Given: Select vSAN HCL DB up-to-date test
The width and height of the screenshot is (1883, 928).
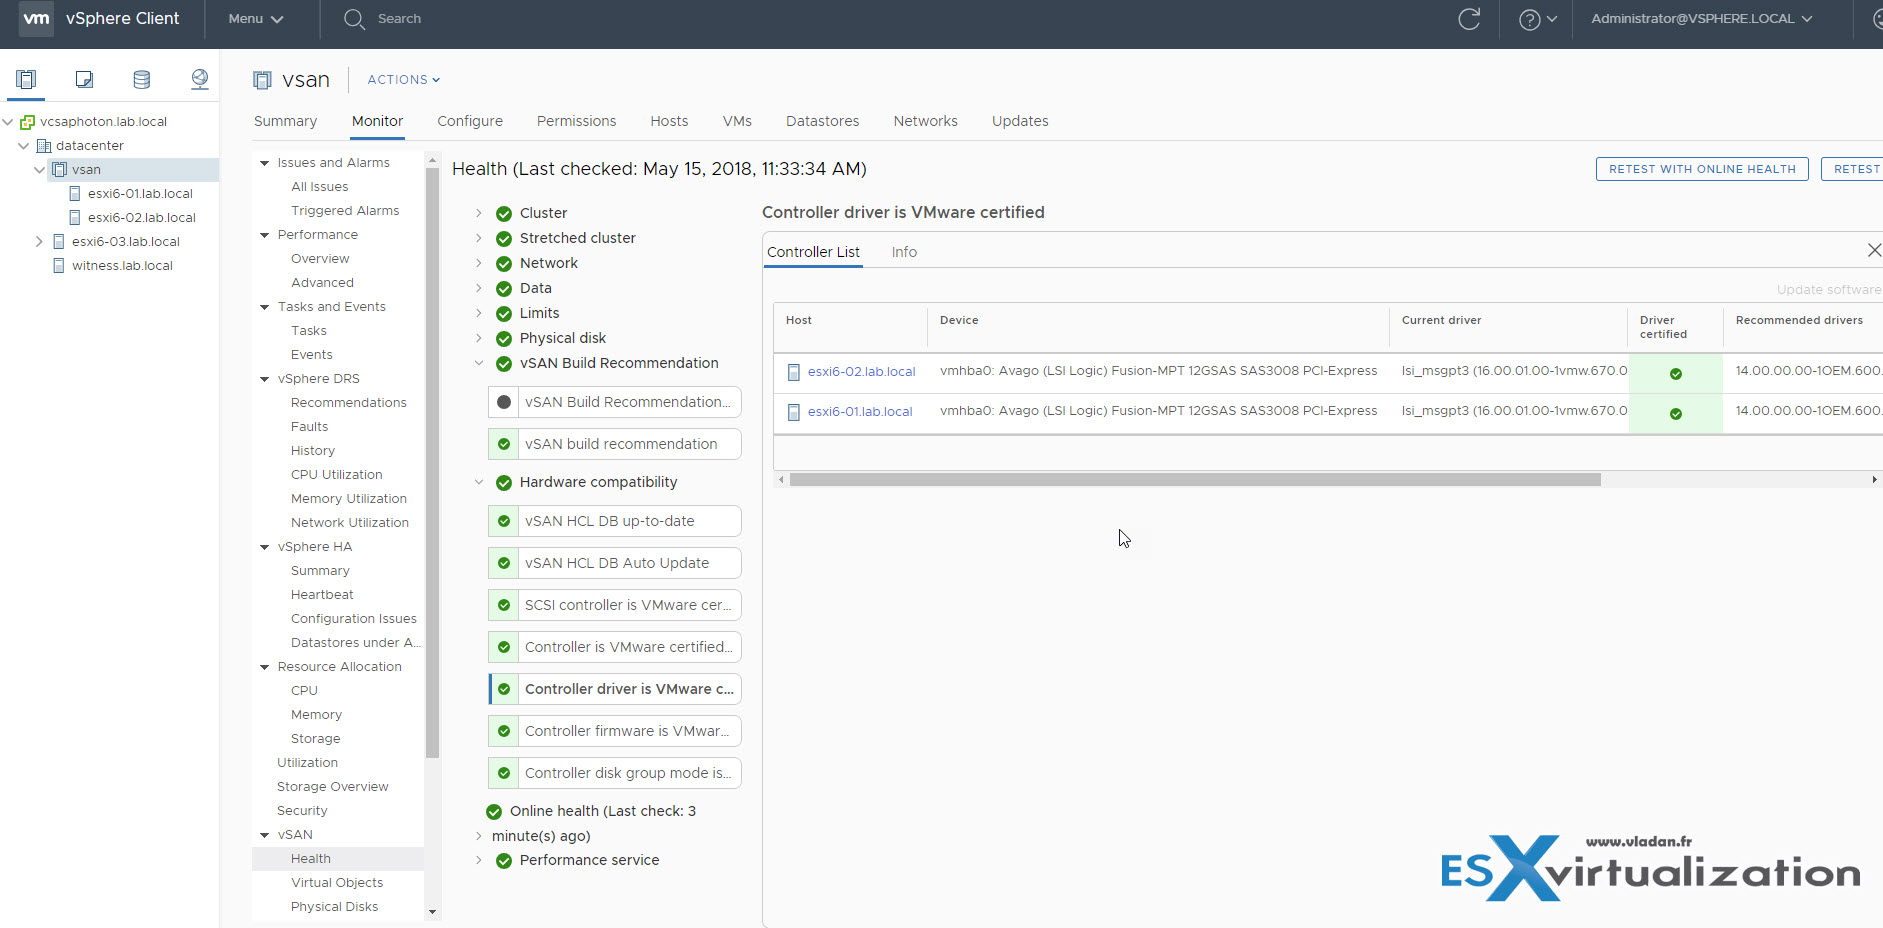Looking at the screenshot, I should pos(615,521).
